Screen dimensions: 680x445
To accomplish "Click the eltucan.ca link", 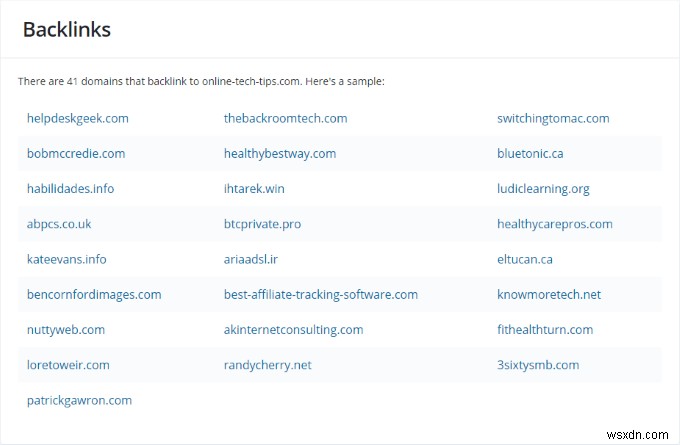I will [525, 259].
